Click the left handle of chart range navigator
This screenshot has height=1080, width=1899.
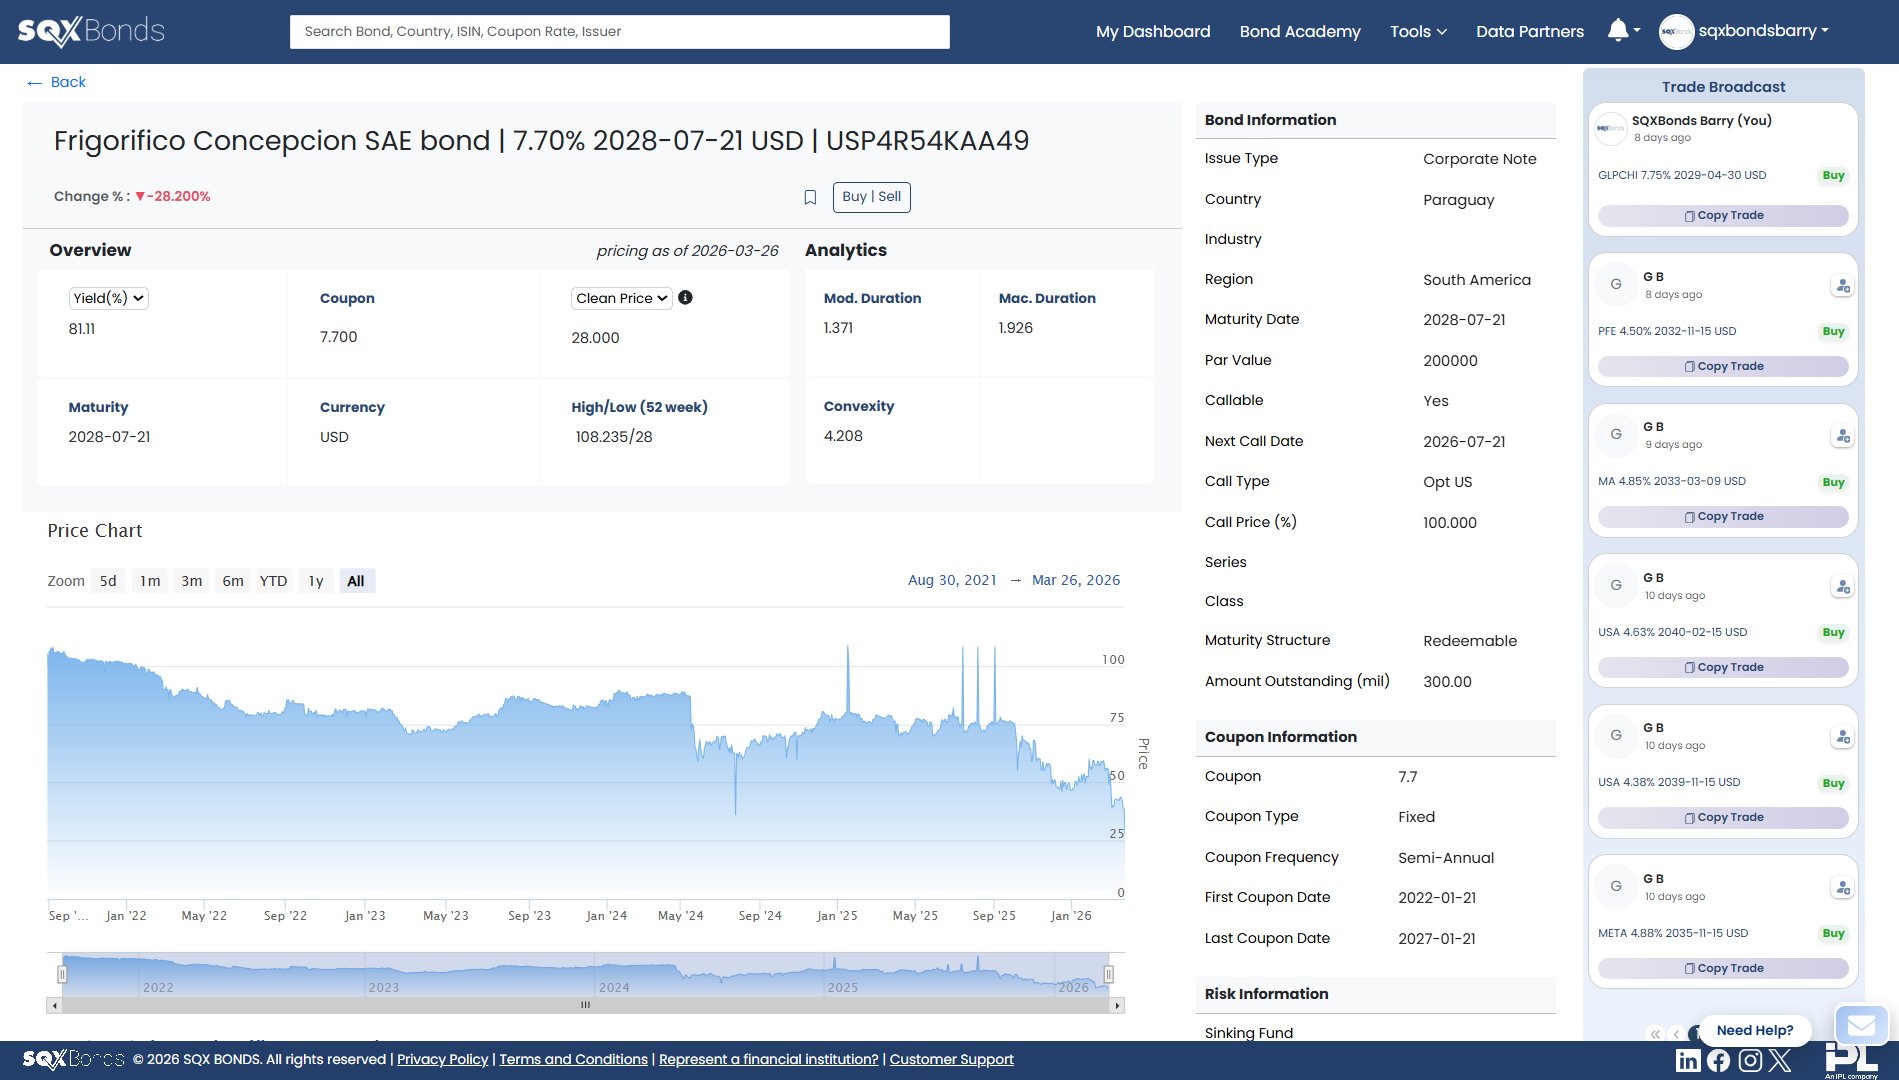coord(62,973)
